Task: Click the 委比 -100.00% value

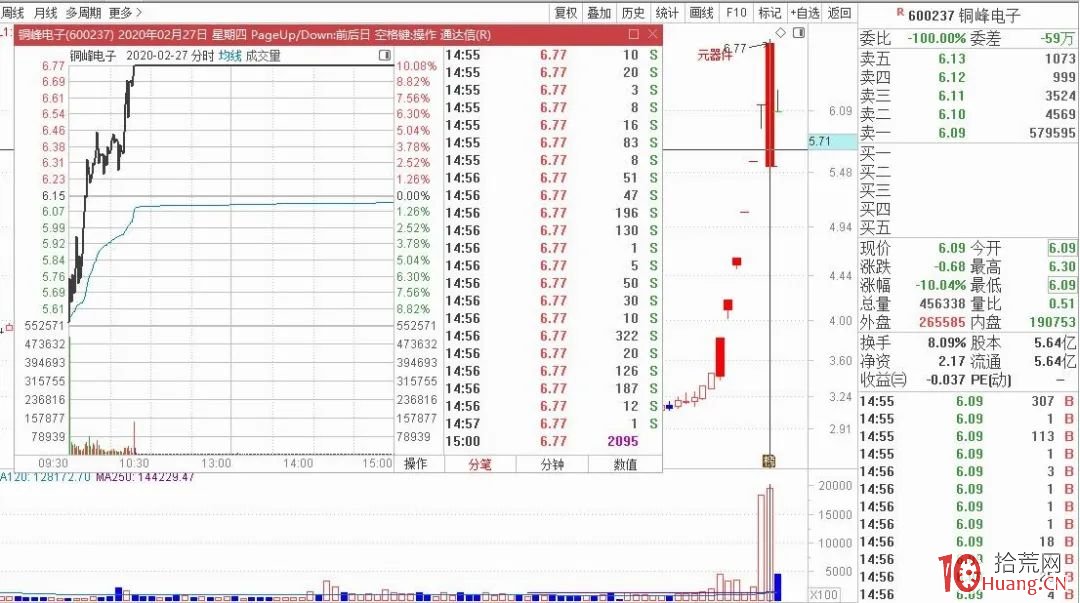Action: tap(936, 39)
